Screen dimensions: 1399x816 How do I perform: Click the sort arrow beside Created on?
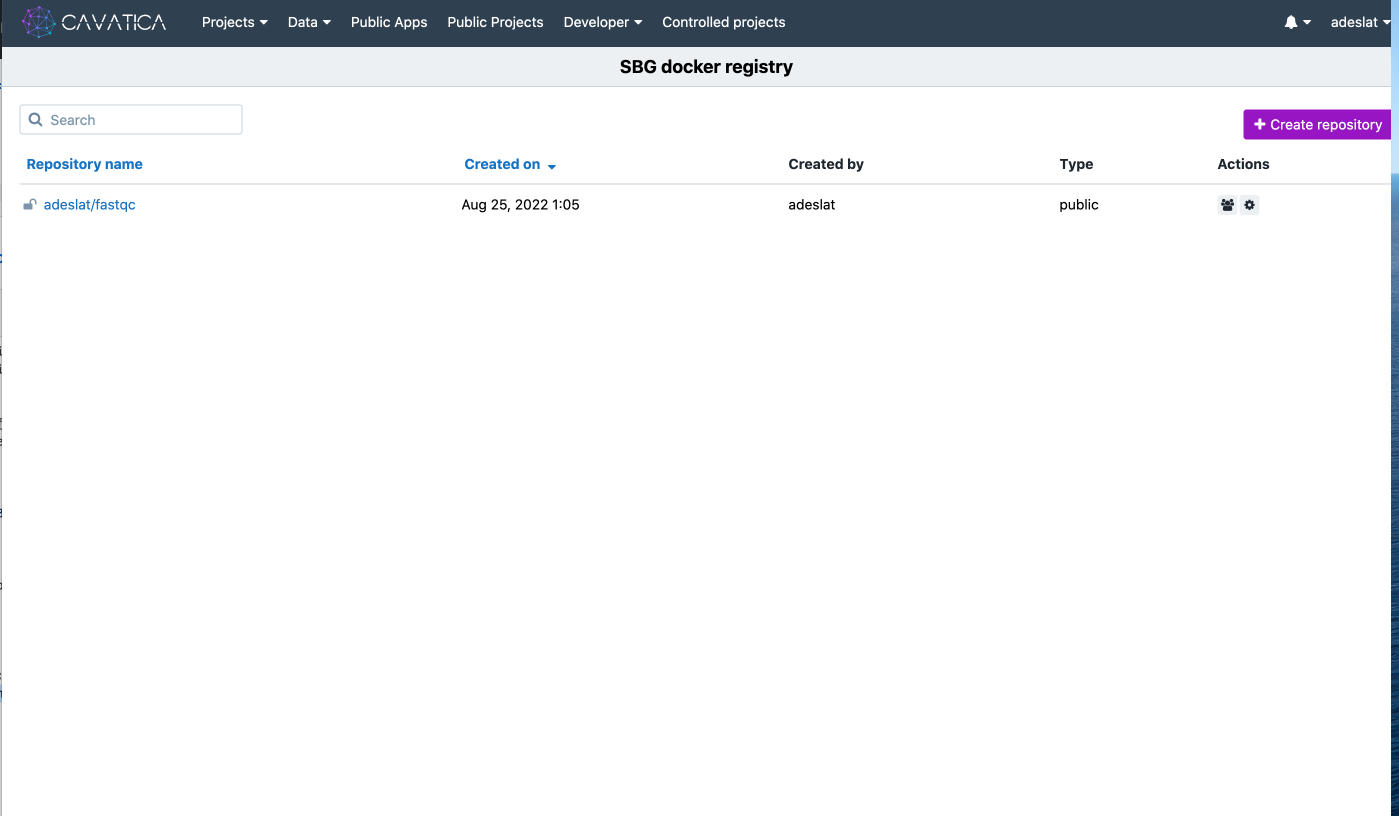pyautogui.click(x=552, y=166)
